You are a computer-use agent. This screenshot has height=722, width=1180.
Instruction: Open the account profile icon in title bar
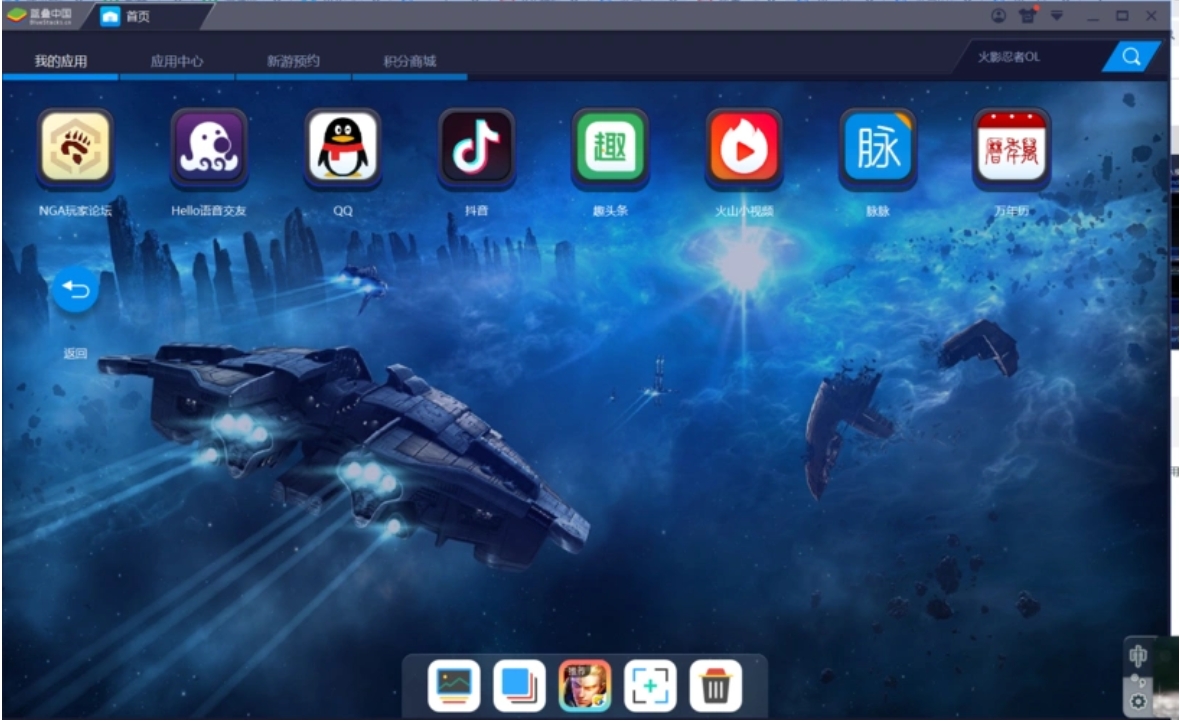point(997,16)
